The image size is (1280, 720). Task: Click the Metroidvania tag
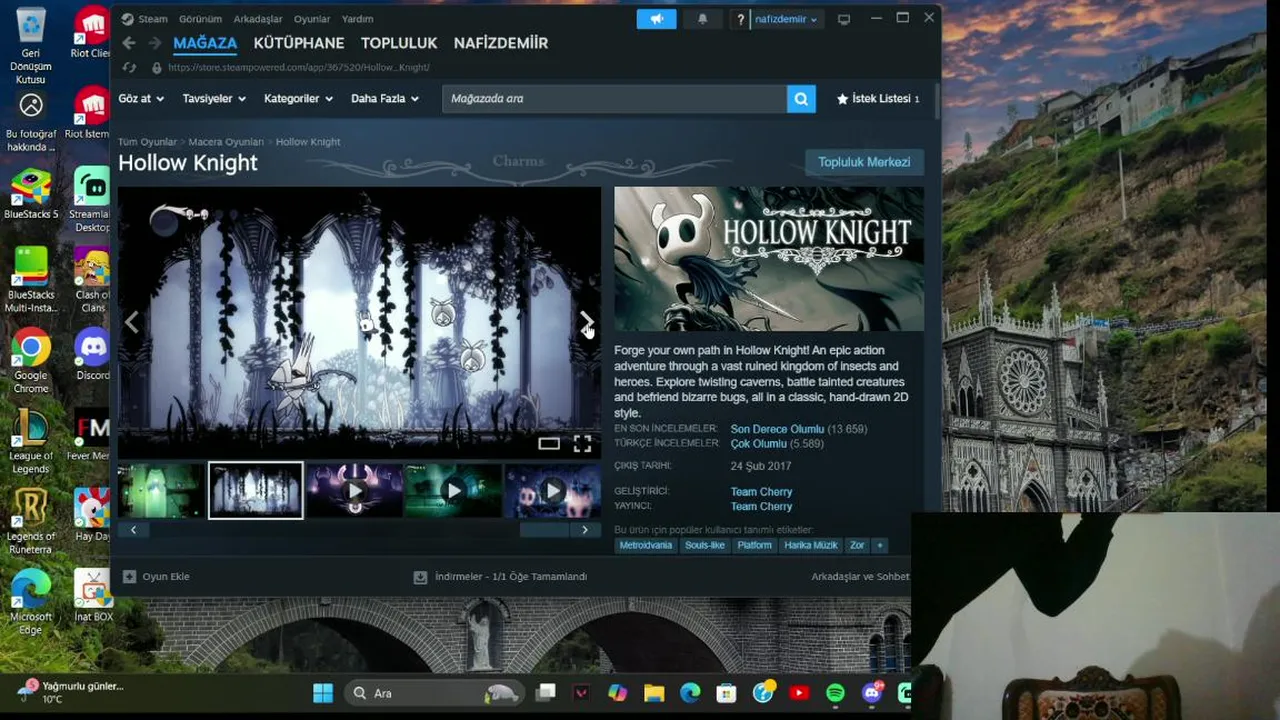coord(646,545)
